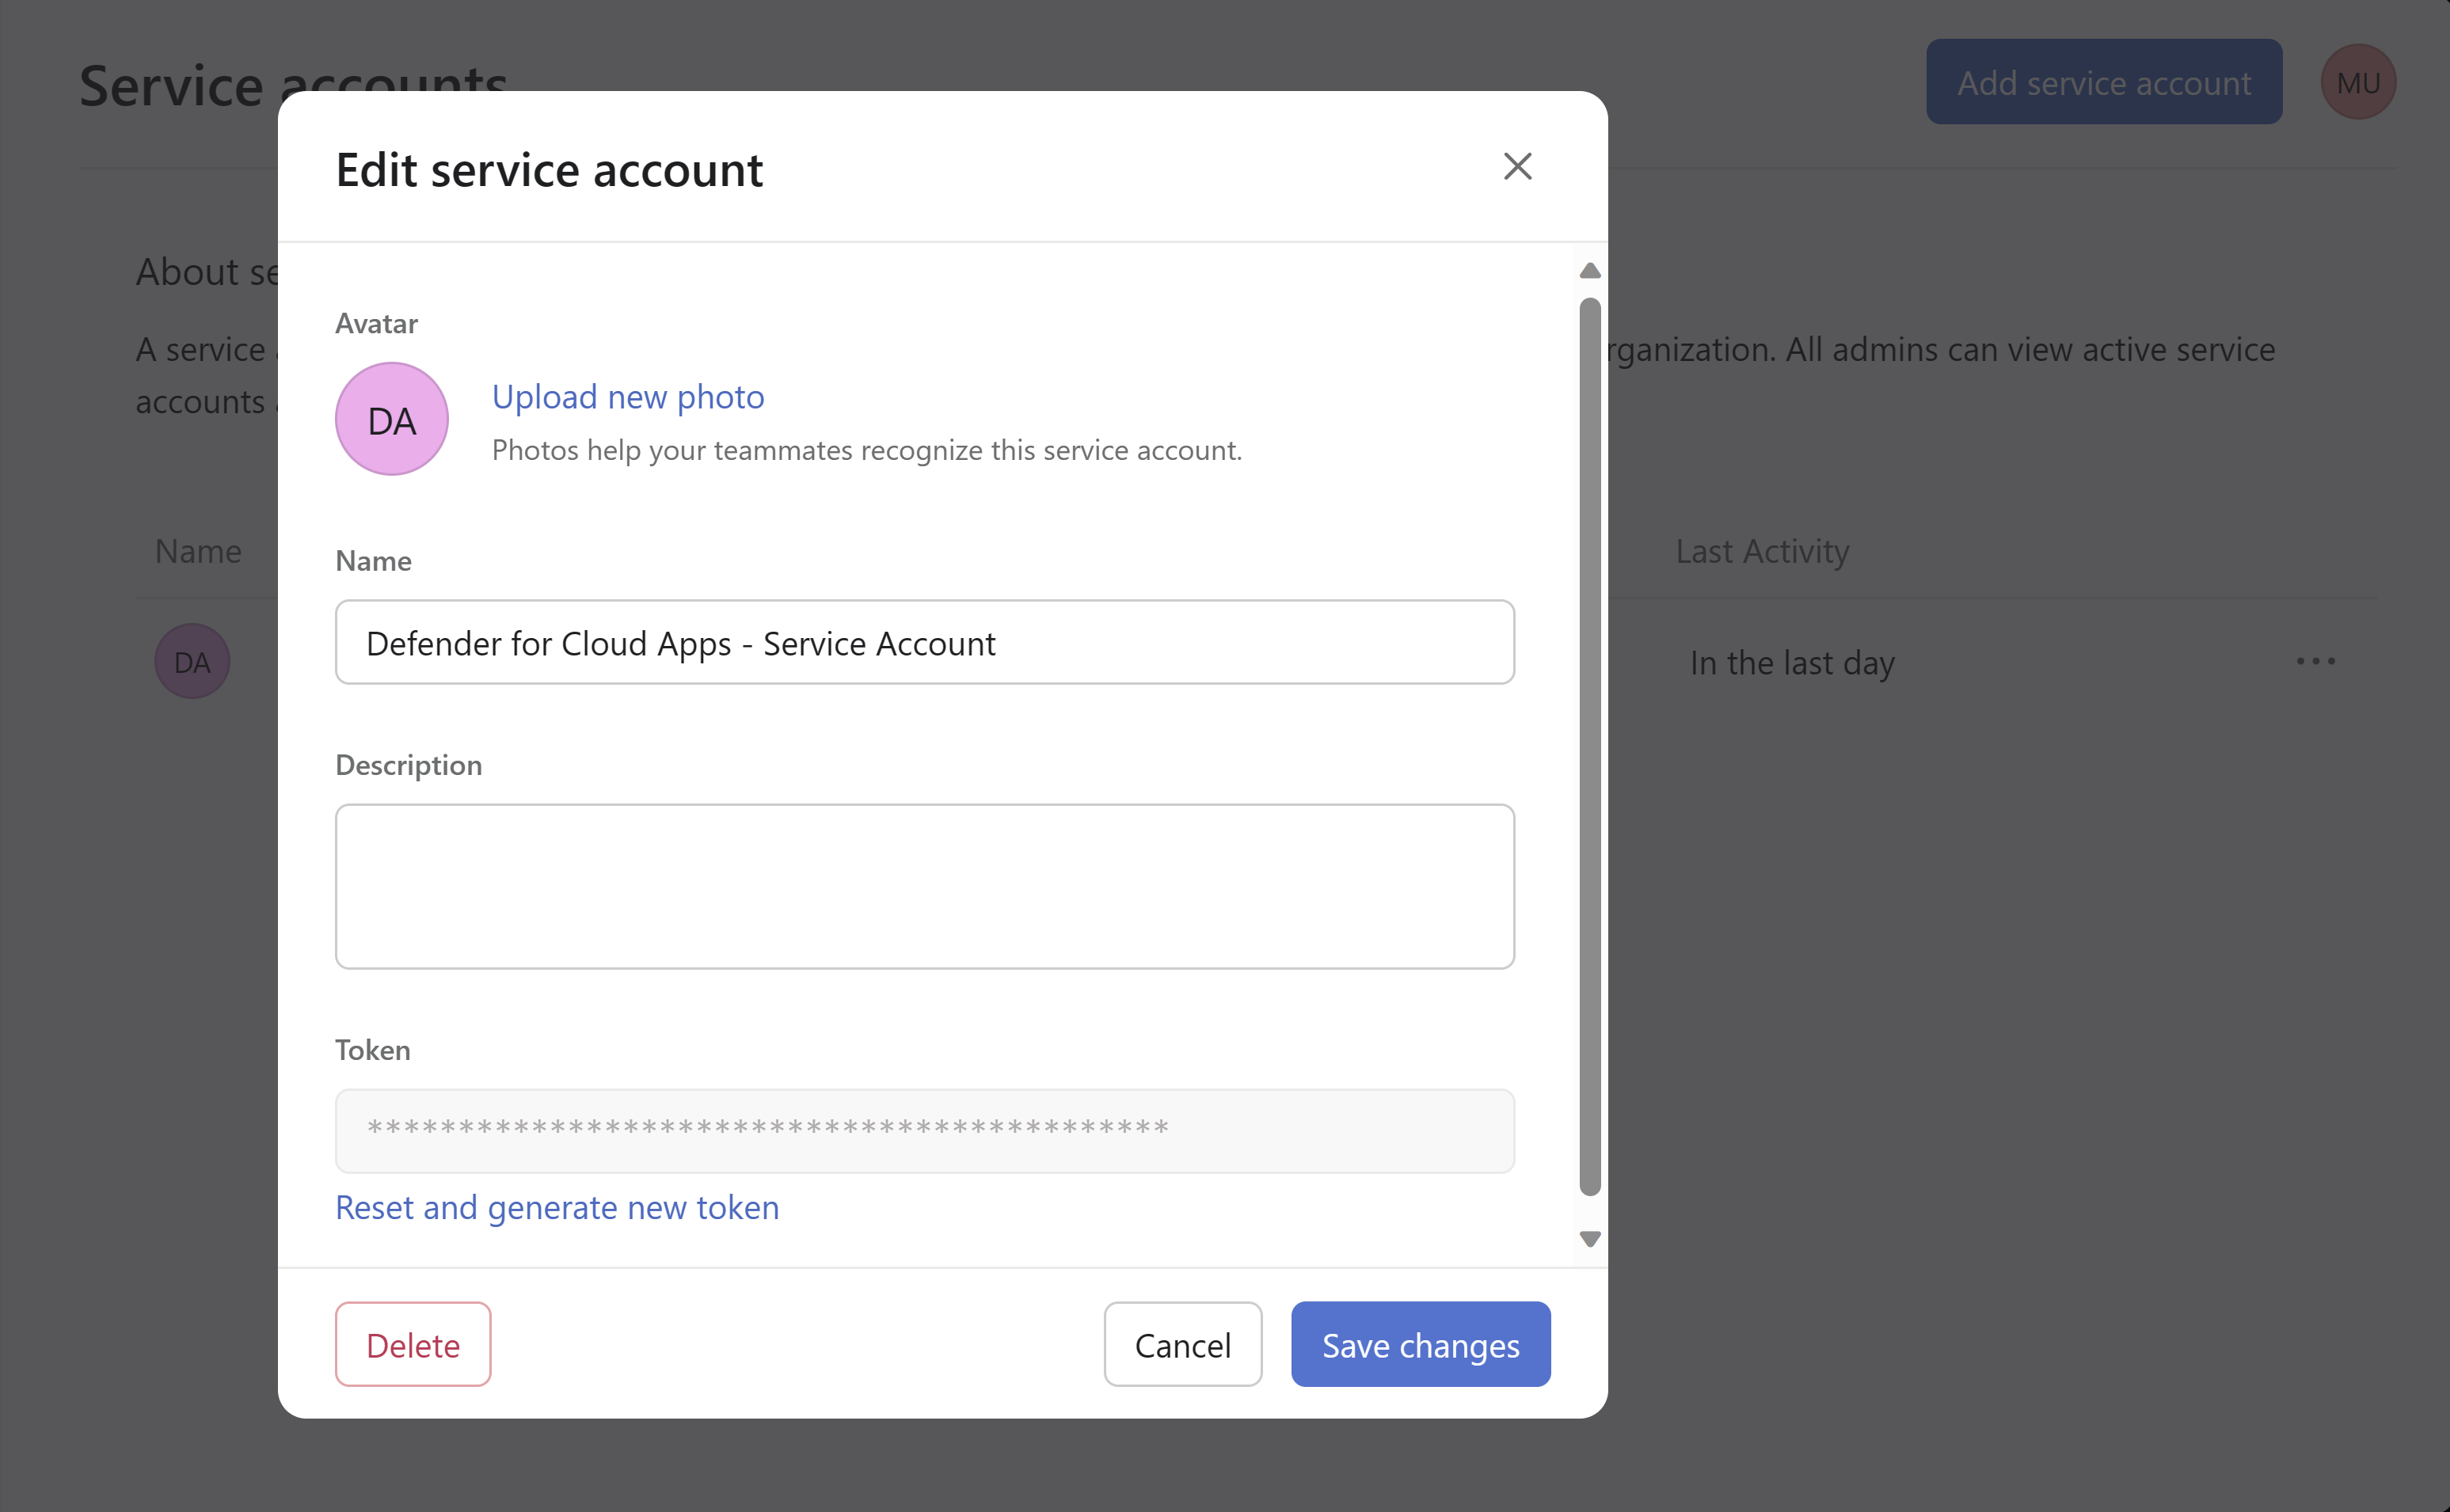The image size is (2450, 1512).
Task: Click the Name input field
Action: [924, 642]
